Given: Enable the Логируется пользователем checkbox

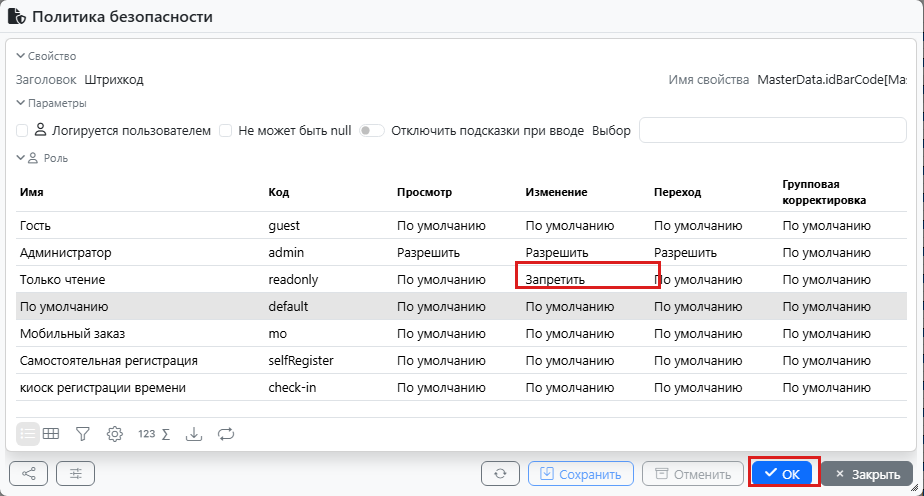Looking at the screenshot, I should point(22,131).
